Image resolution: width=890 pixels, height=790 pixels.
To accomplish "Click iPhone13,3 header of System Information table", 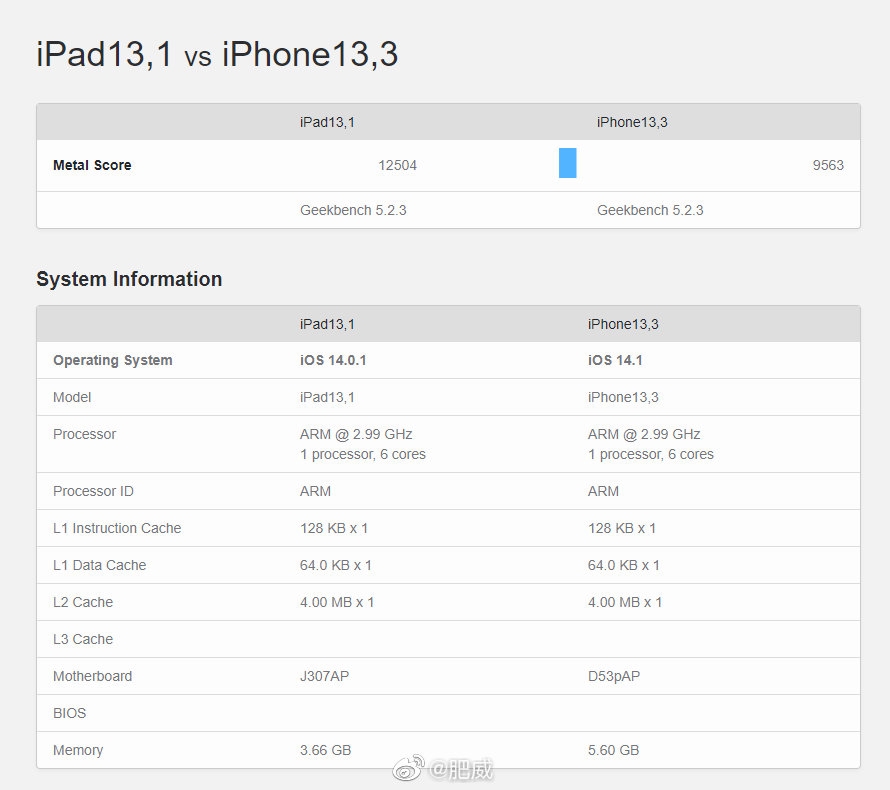I will (623, 324).
